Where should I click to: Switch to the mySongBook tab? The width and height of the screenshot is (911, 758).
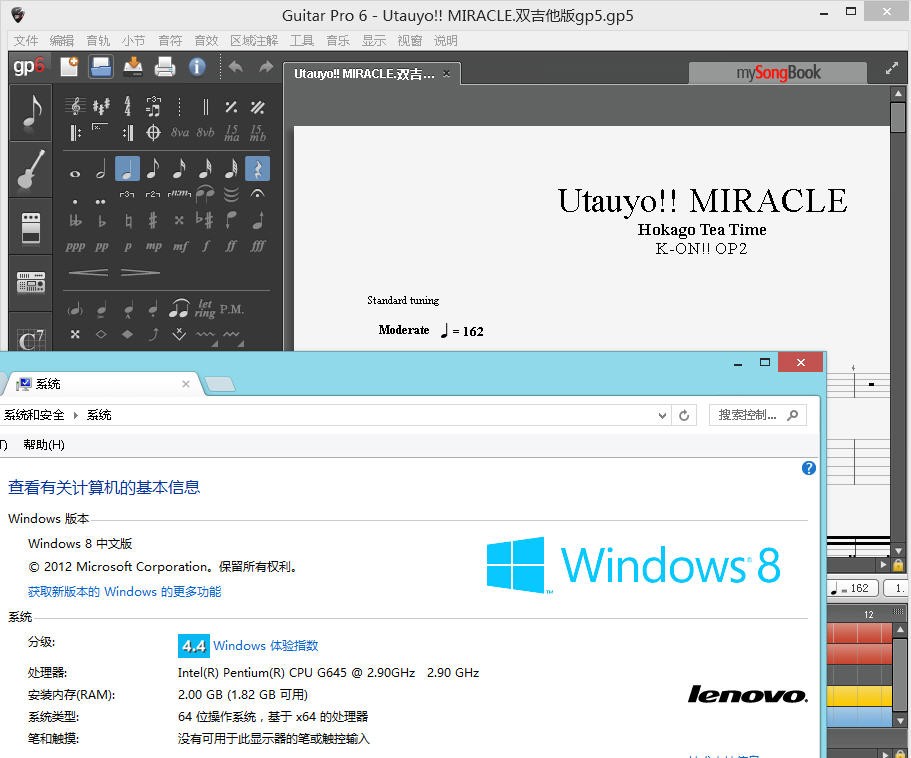click(778, 73)
